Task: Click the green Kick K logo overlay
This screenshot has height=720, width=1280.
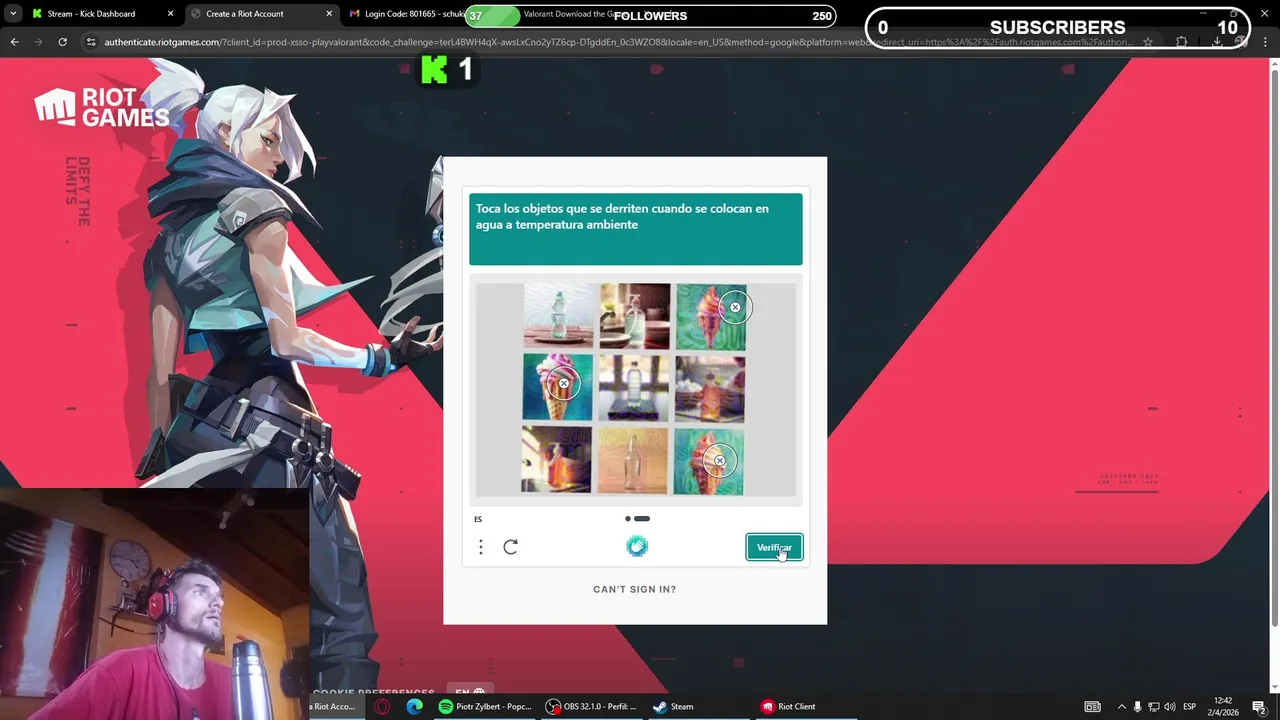Action: point(435,69)
